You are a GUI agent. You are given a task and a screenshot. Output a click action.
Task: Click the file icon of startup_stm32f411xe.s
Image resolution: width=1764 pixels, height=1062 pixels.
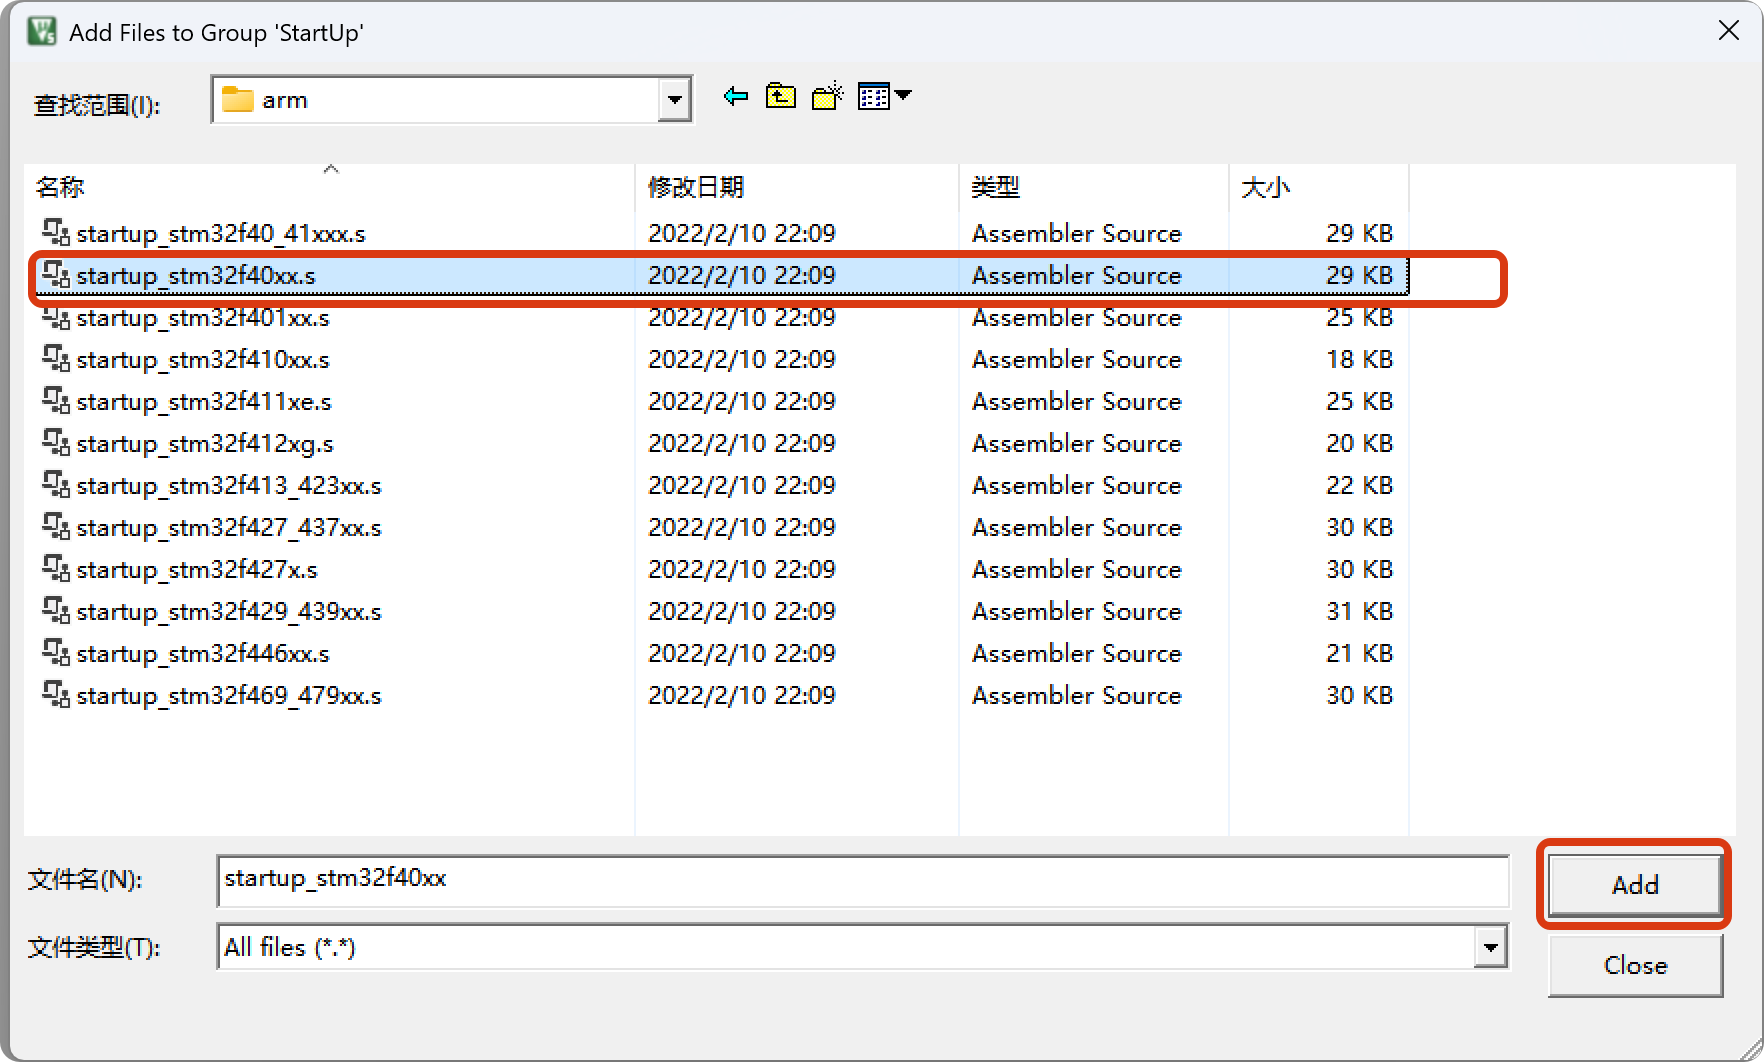56,401
